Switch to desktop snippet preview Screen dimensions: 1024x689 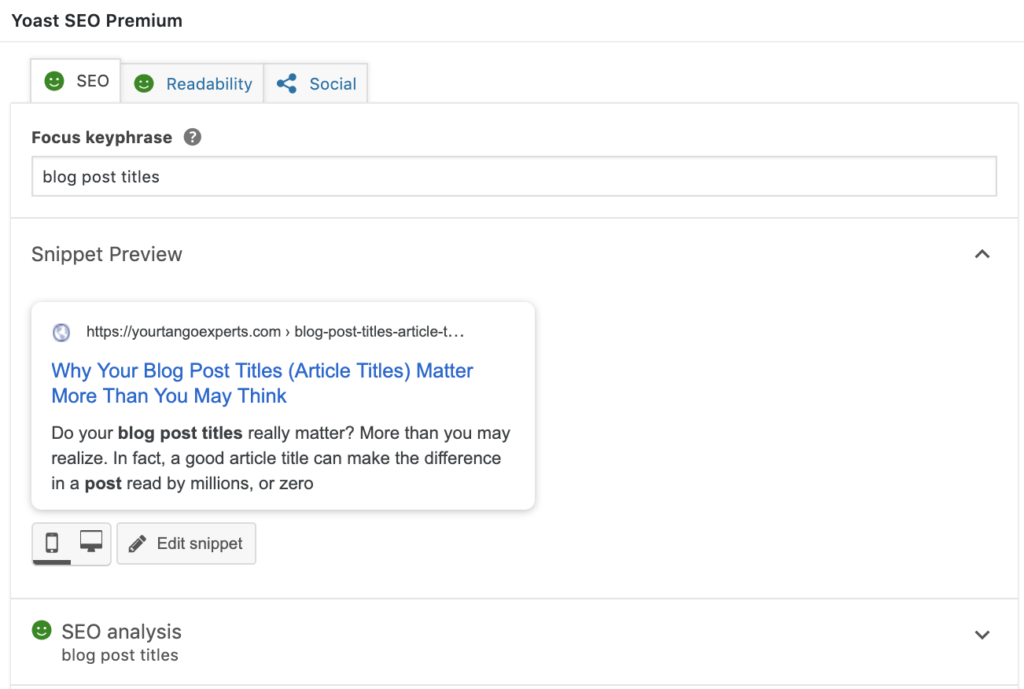click(x=91, y=543)
